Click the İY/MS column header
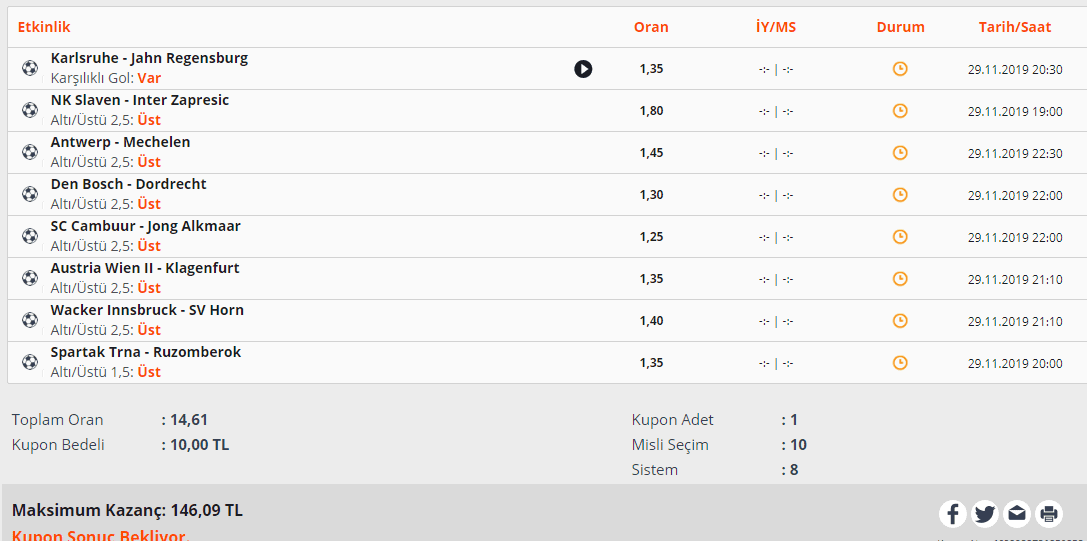 point(776,27)
